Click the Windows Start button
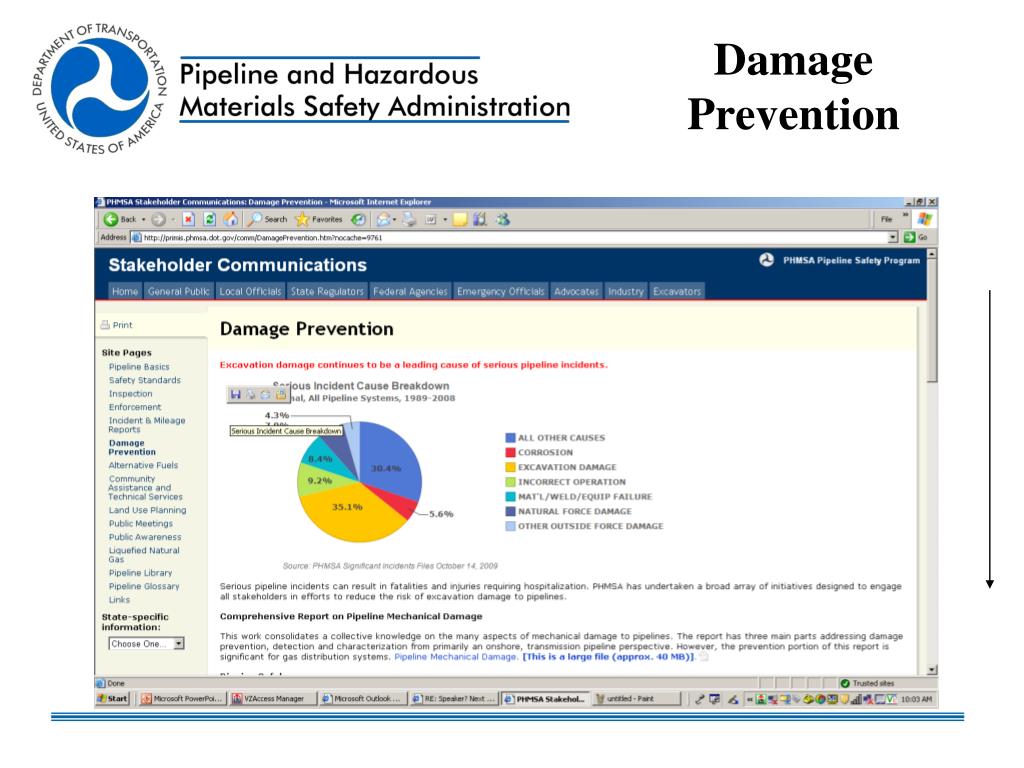Viewport: 1024px width, 768px height. tap(112, 699)
